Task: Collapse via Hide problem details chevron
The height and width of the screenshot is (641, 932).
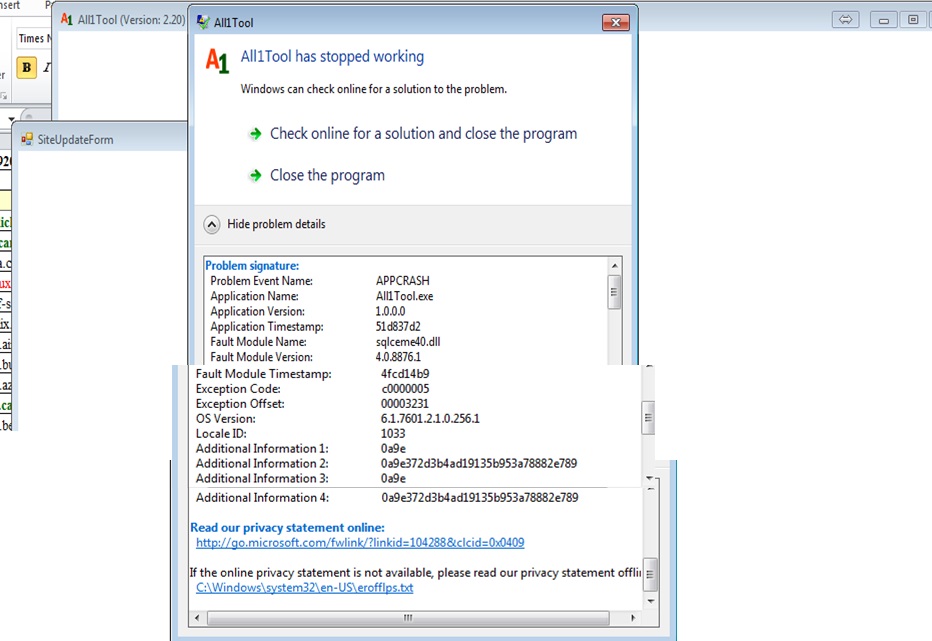Action: [x=212, y=224]
